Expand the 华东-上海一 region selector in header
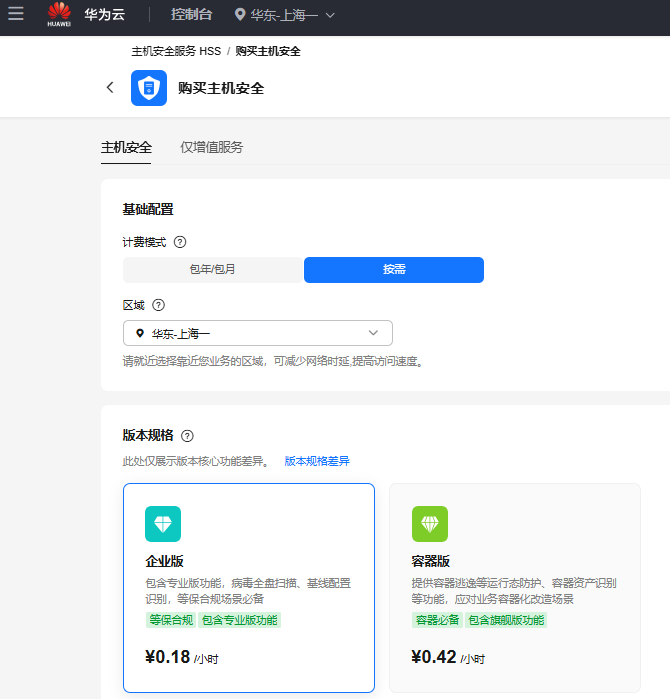The width and height of the screenshot is (670, 699). [x=285, y=15]
